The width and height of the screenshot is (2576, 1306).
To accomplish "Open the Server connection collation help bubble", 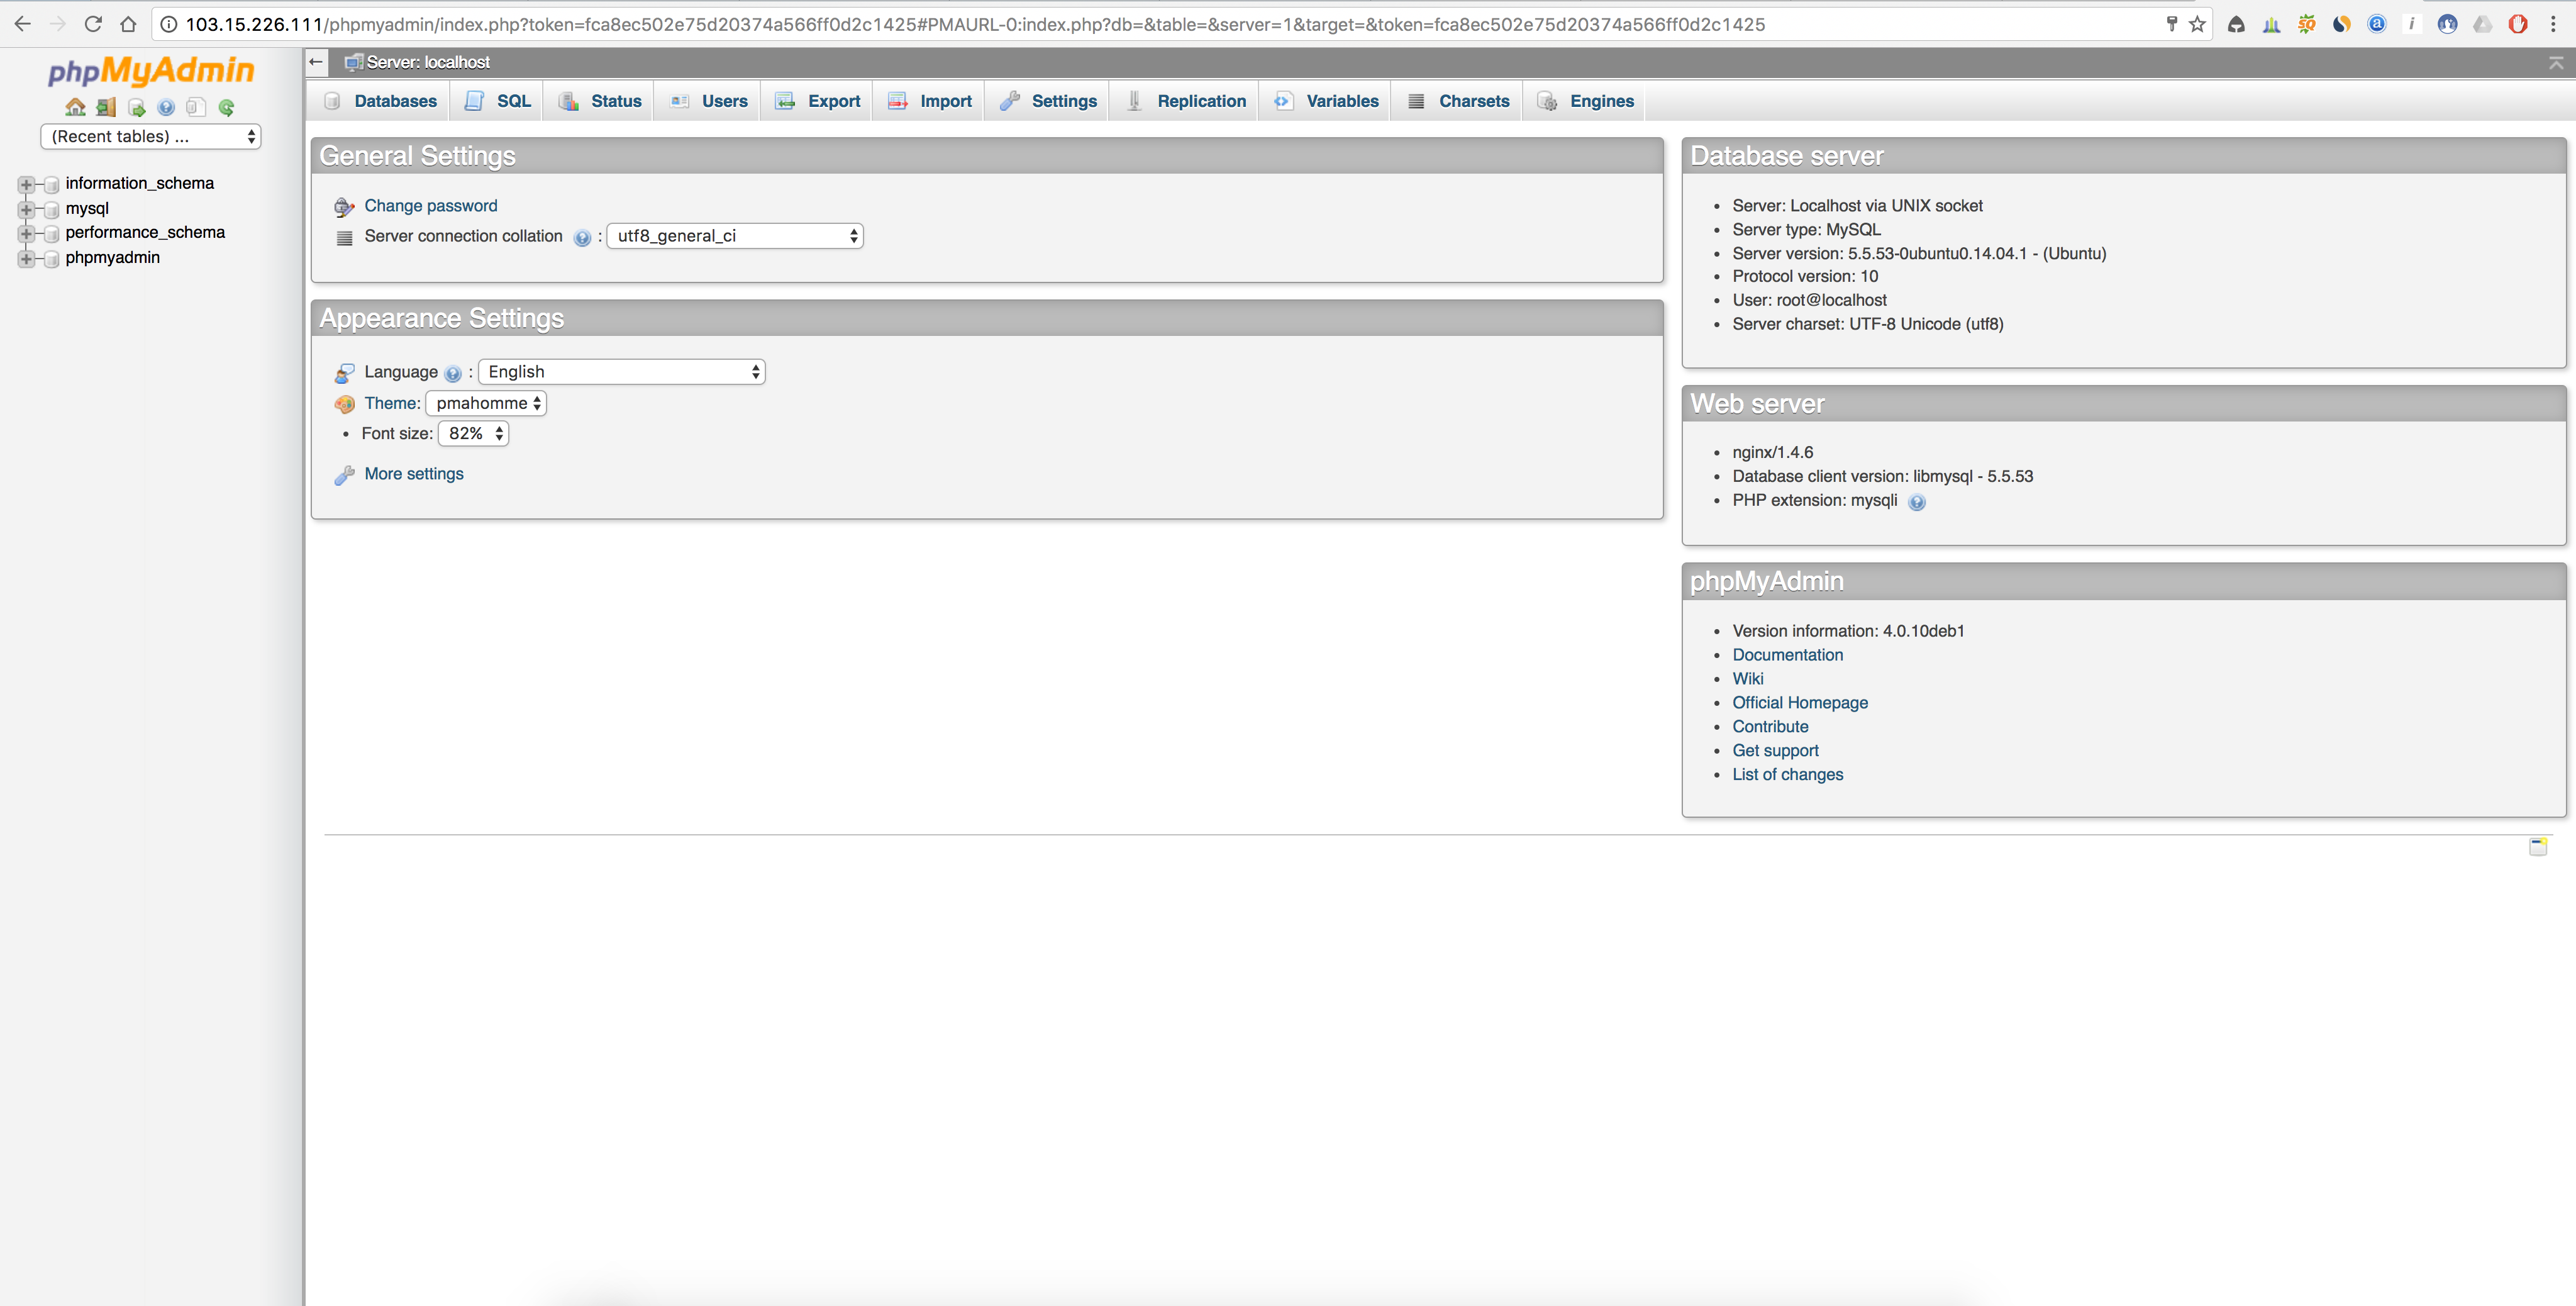I will 583,238.
